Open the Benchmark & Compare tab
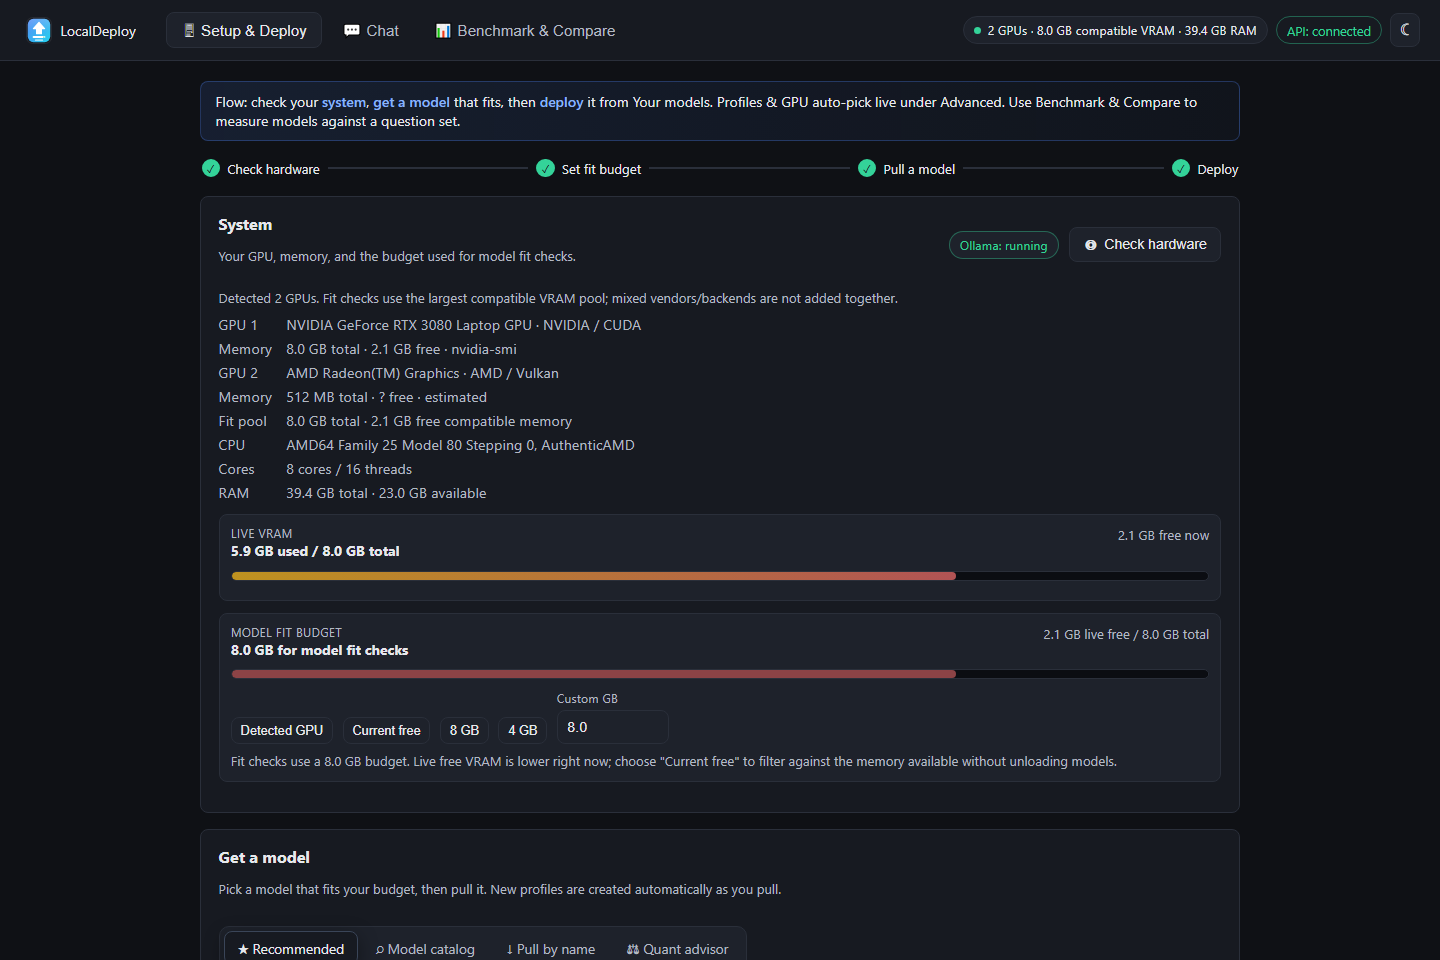 point(525,31)
